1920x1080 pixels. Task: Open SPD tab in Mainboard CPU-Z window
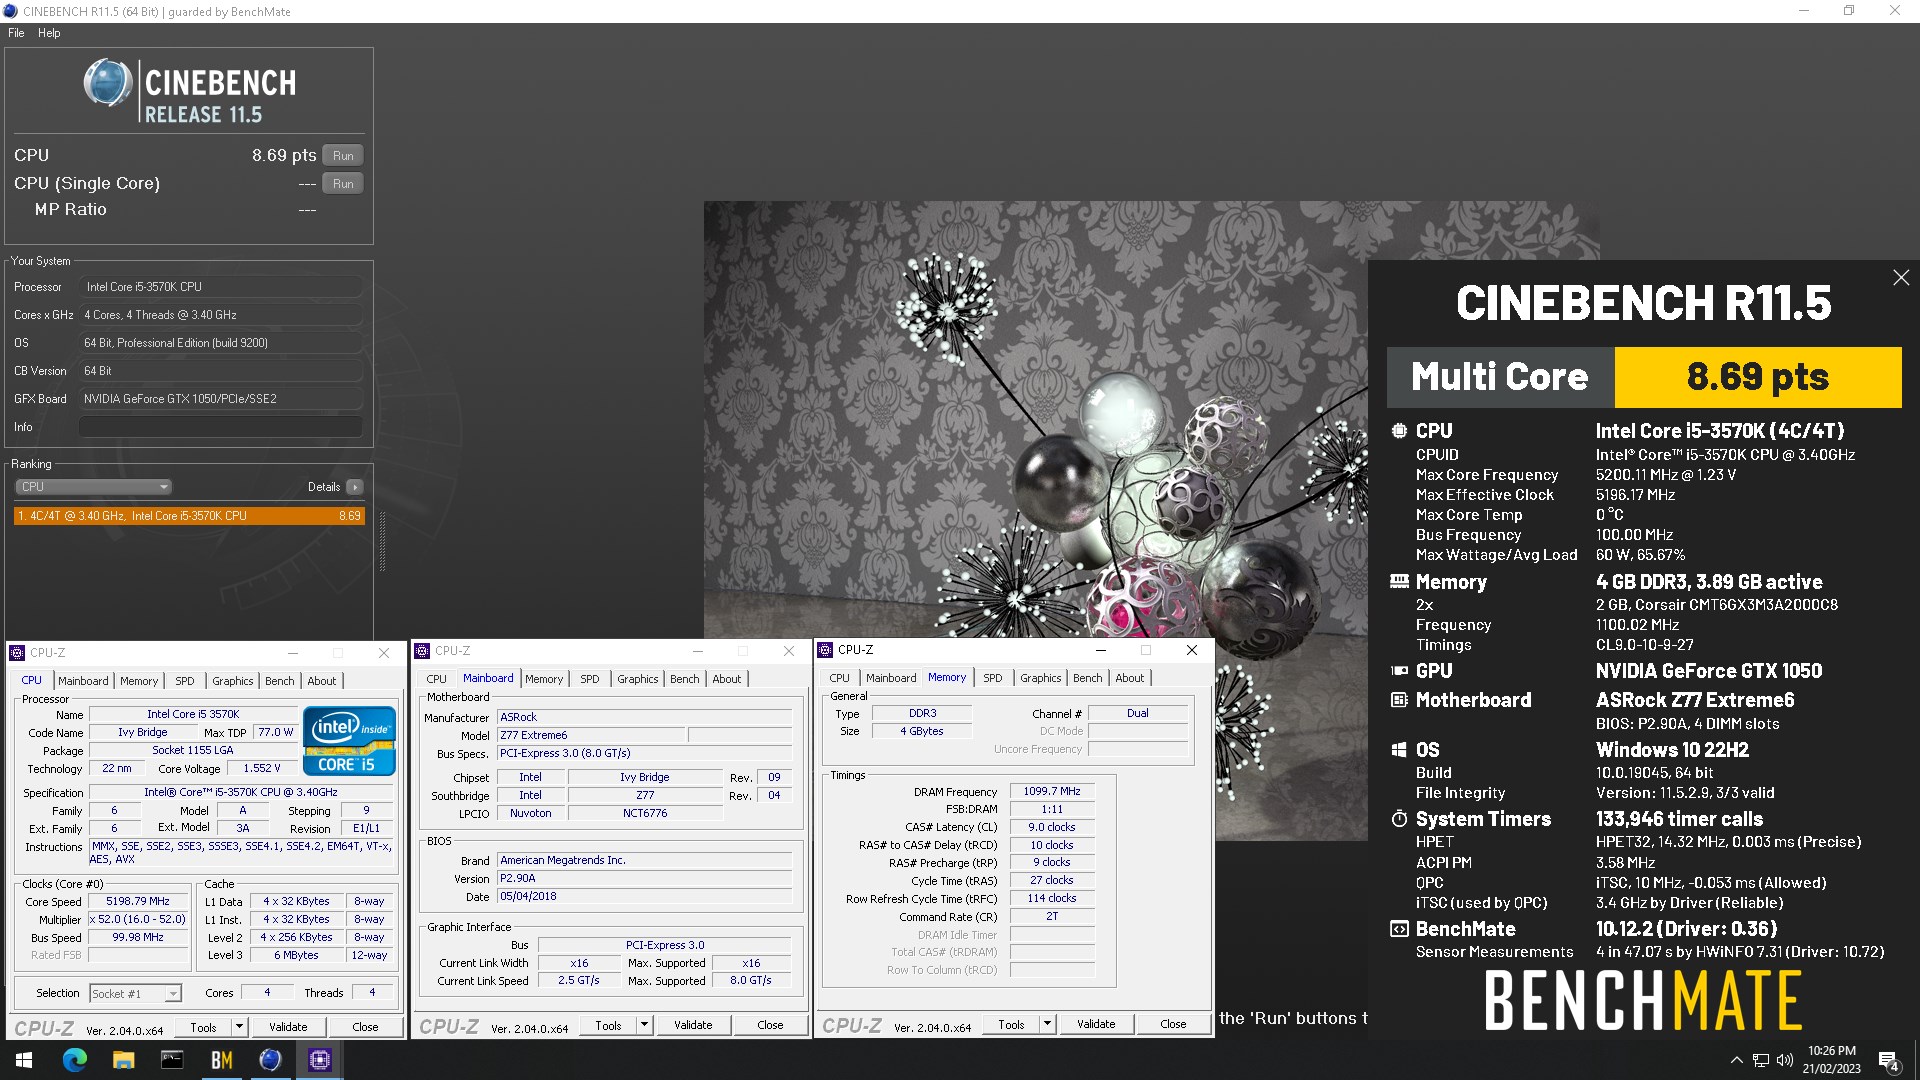click(590, 679)
